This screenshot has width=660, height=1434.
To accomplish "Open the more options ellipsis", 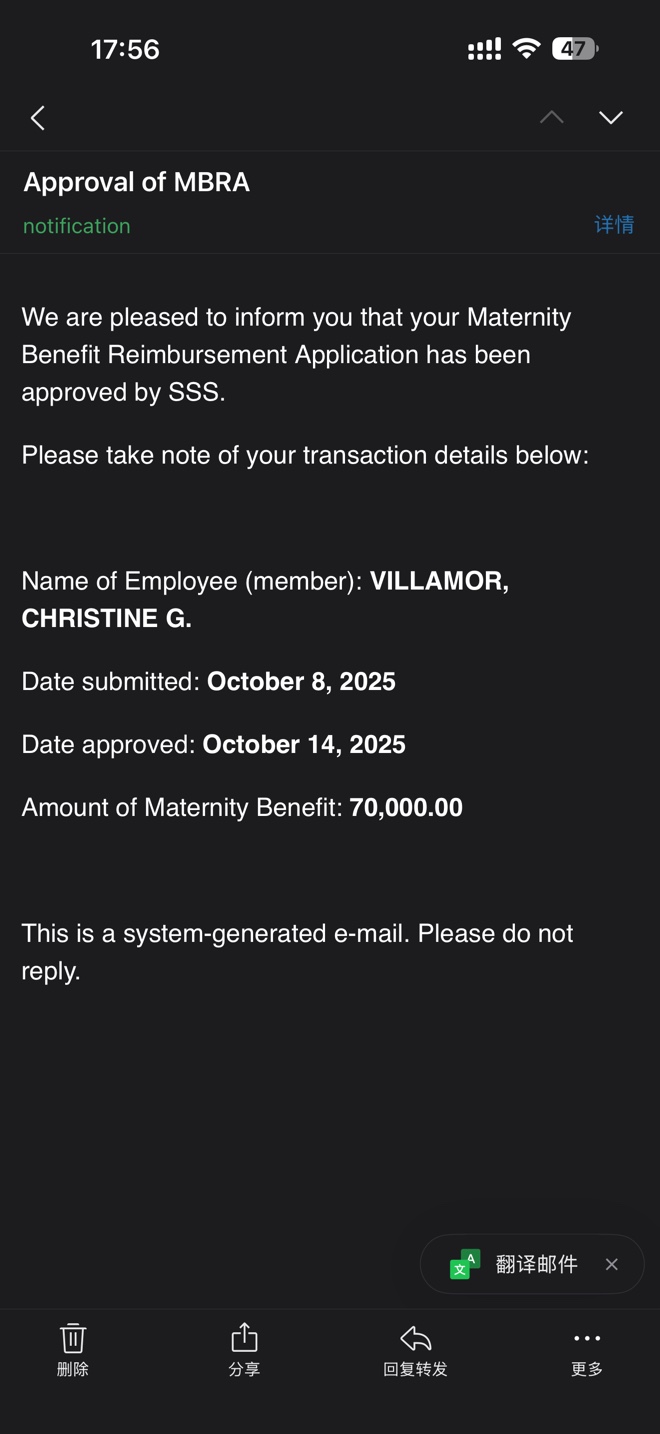I will coord(587,1338).
